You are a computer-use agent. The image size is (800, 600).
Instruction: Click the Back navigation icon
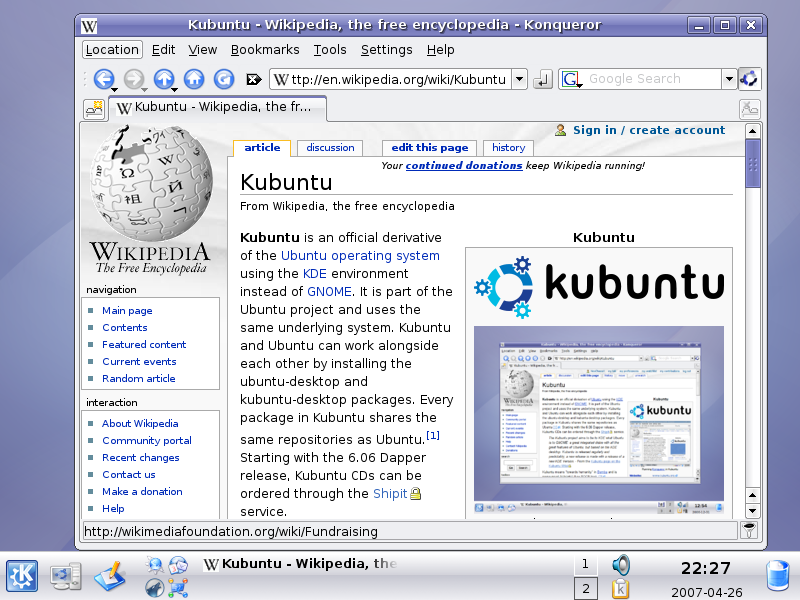click(x=104, y=78)
